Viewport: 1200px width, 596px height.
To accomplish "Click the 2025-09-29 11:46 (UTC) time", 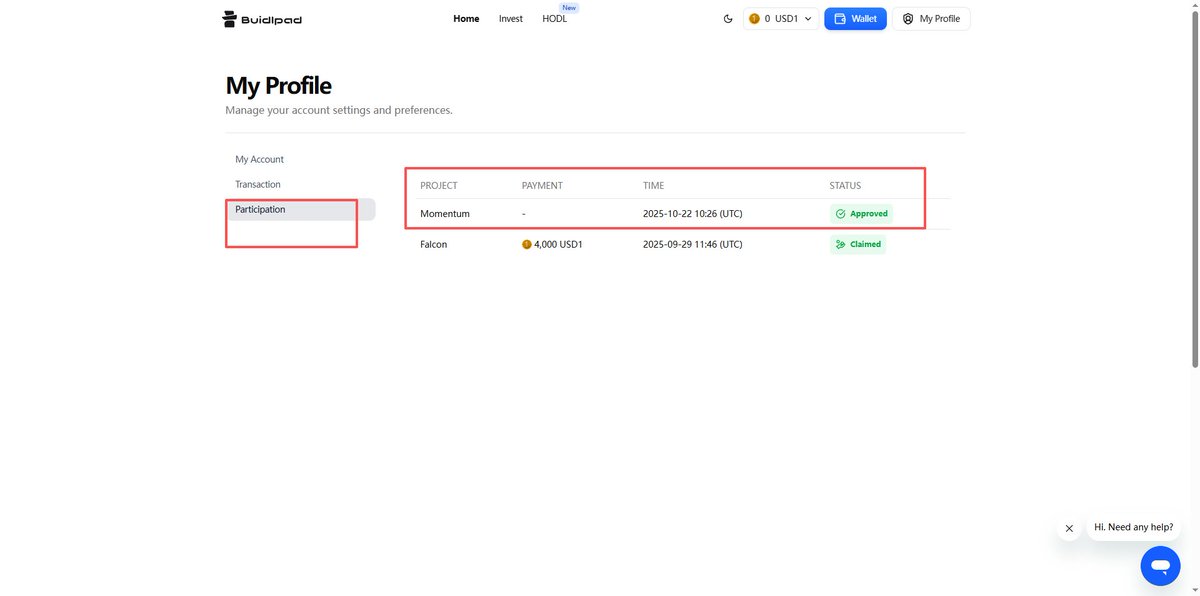I will click(693, 244).
